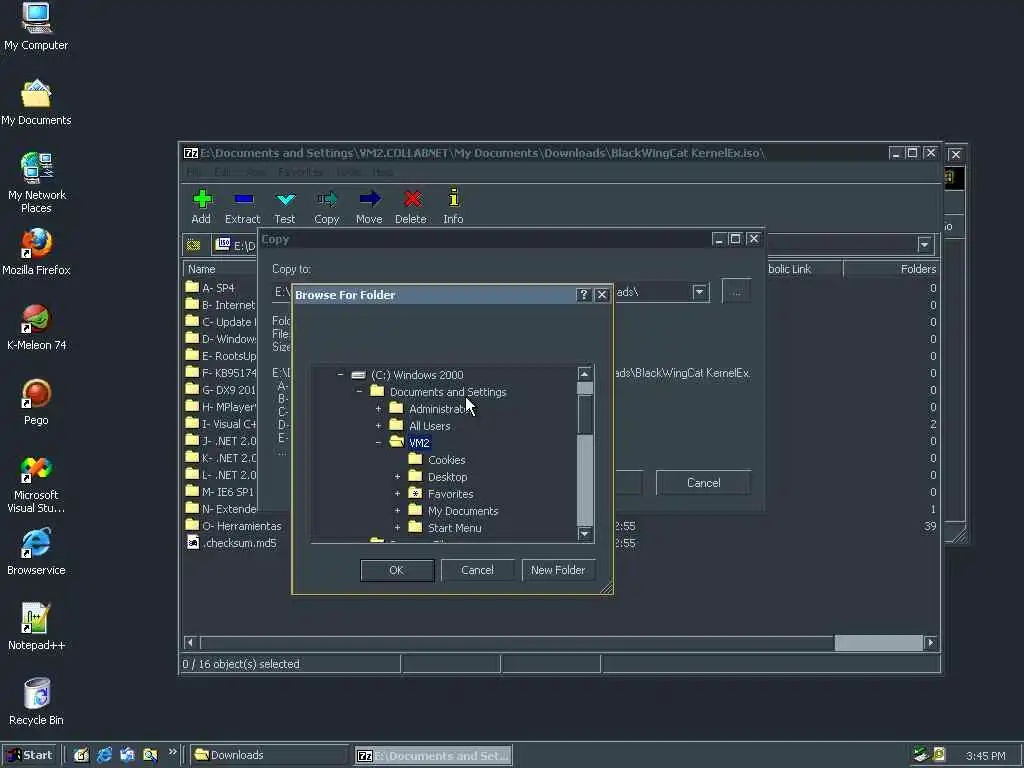
Task: Select the .checksum.md5 file row
Action: pos(231,543)
